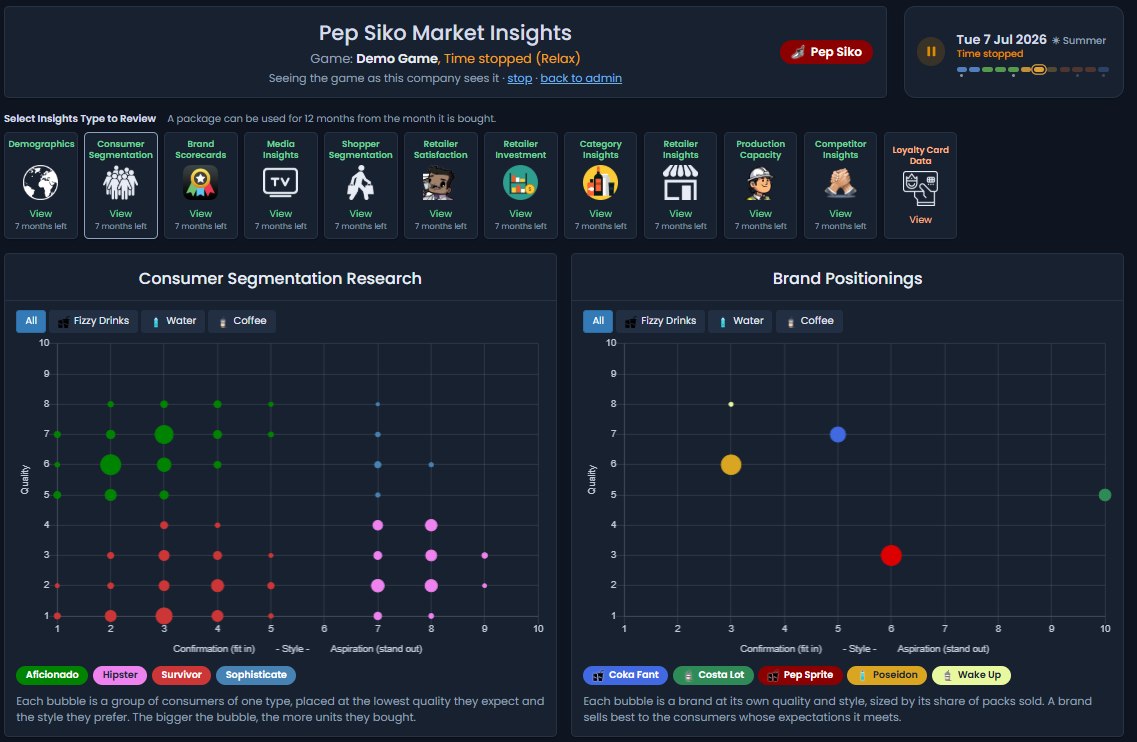Open the Media Insights TV icon
Image resolution: width=1137 pixels, height=742 pixels.
281,182
